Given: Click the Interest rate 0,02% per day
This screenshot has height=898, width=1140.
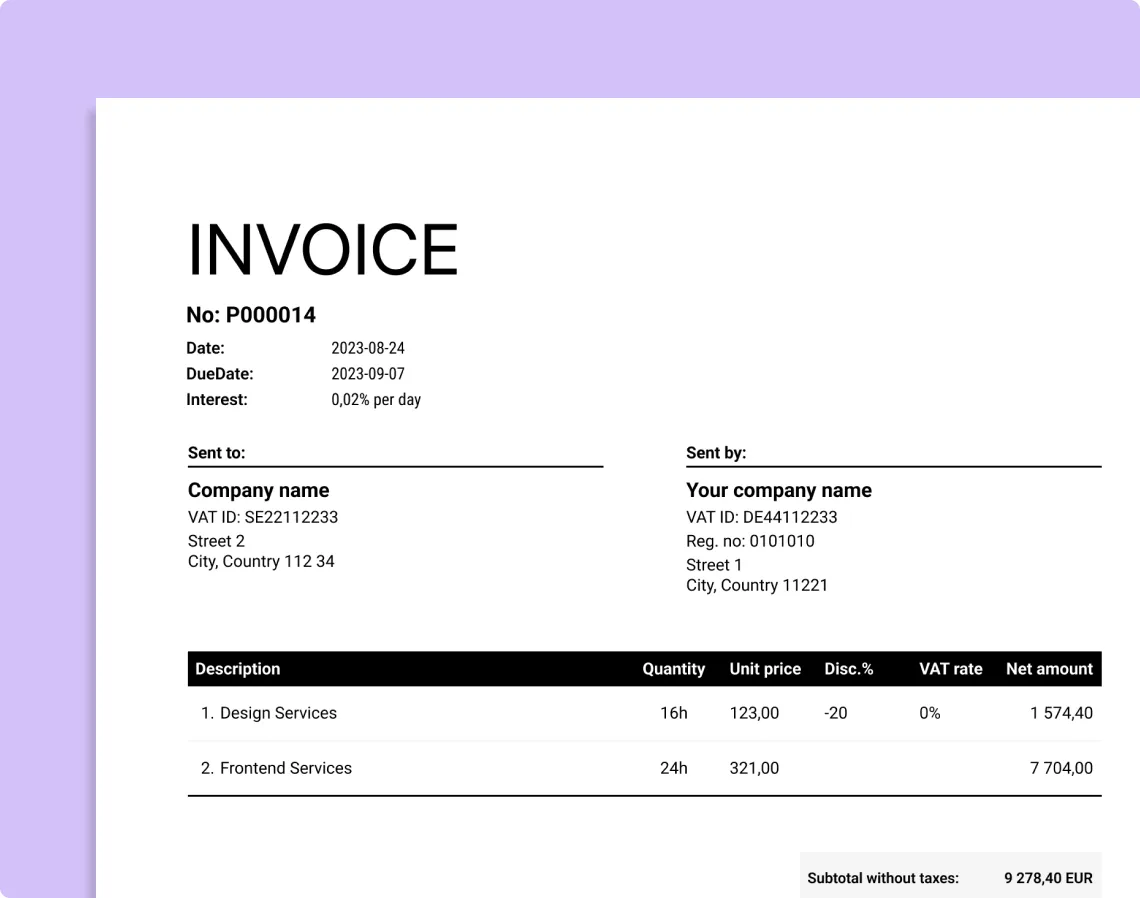Looking at the screenshot, I should pos(376,399).
